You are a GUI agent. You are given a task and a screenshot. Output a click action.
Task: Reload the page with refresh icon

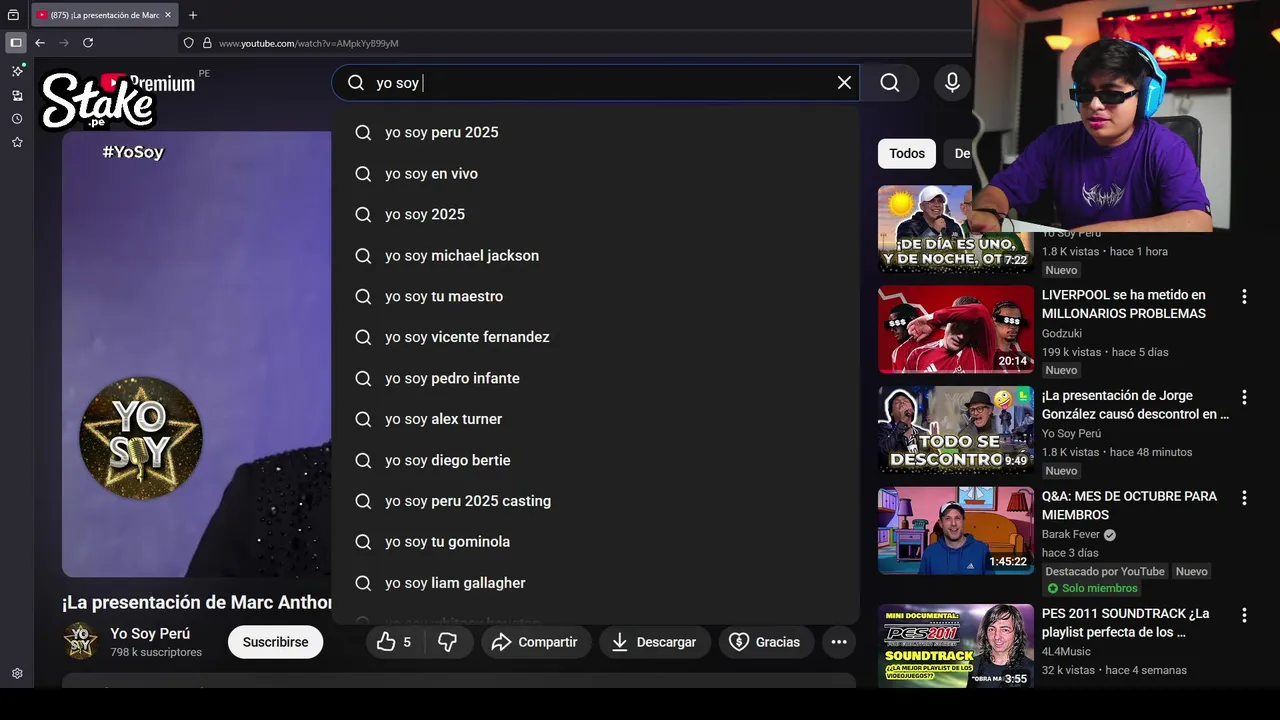[88, 43]
